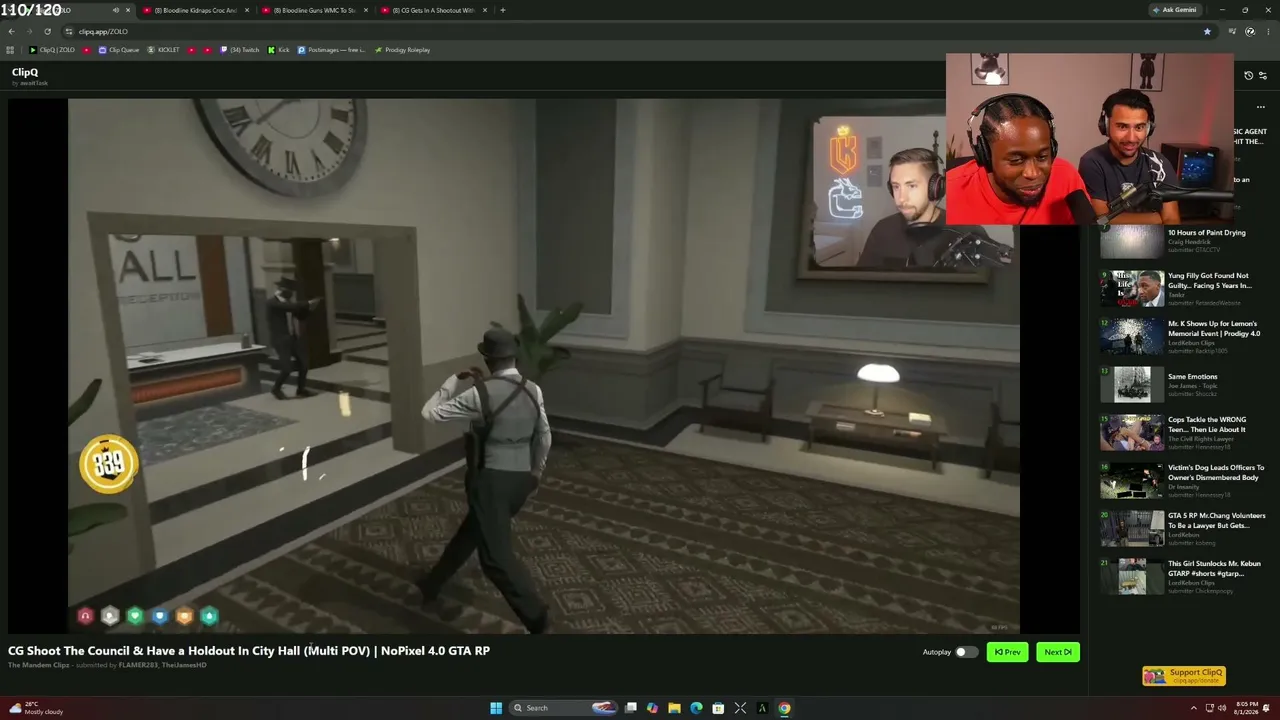This screenshot has width=1280, height=720.
Task: Open Microsoft Edge from the taskbar
Action: (x=696, y=708)
